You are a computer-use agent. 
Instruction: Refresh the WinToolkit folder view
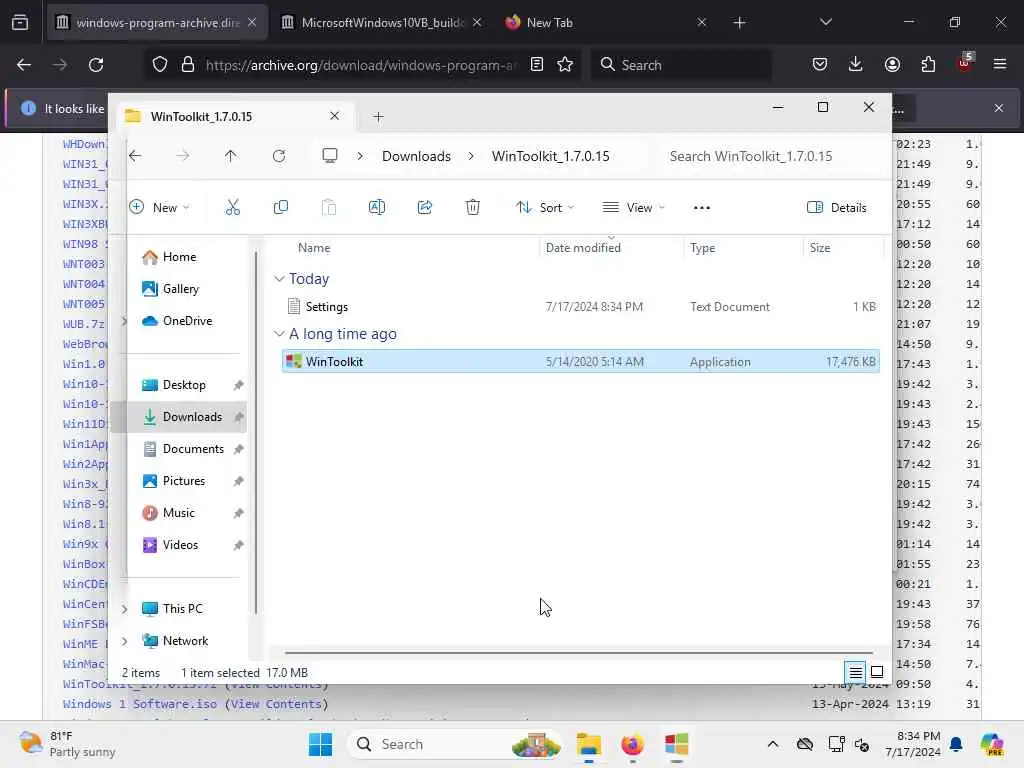[x=279, y=156]
